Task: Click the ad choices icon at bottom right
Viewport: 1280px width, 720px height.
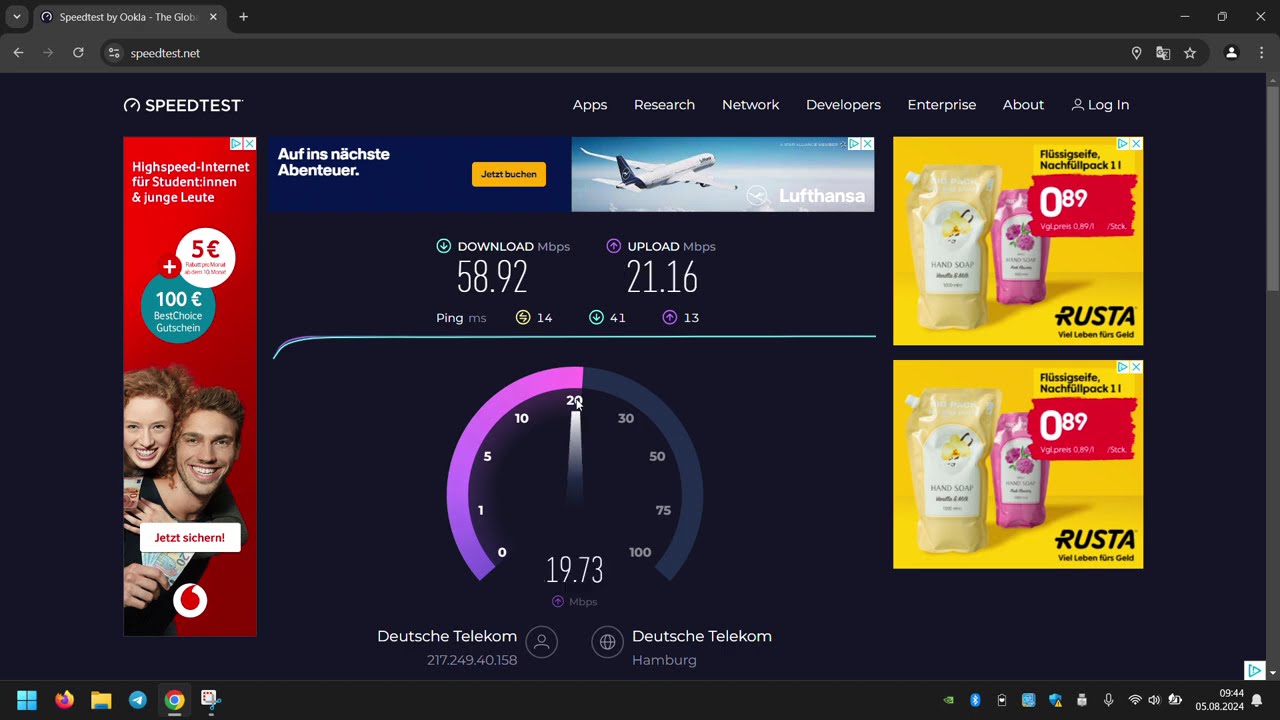Action: pyautogui.click(x=1254, y=670)
